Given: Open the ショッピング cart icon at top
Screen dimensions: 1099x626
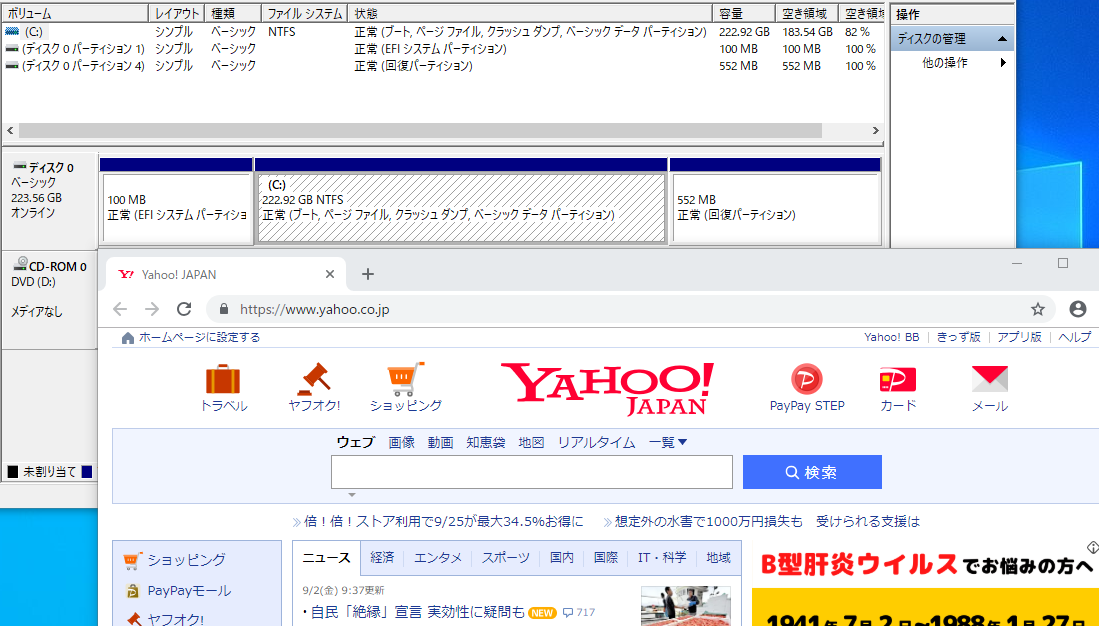Looking at the screenshot, I should (406, 379).
